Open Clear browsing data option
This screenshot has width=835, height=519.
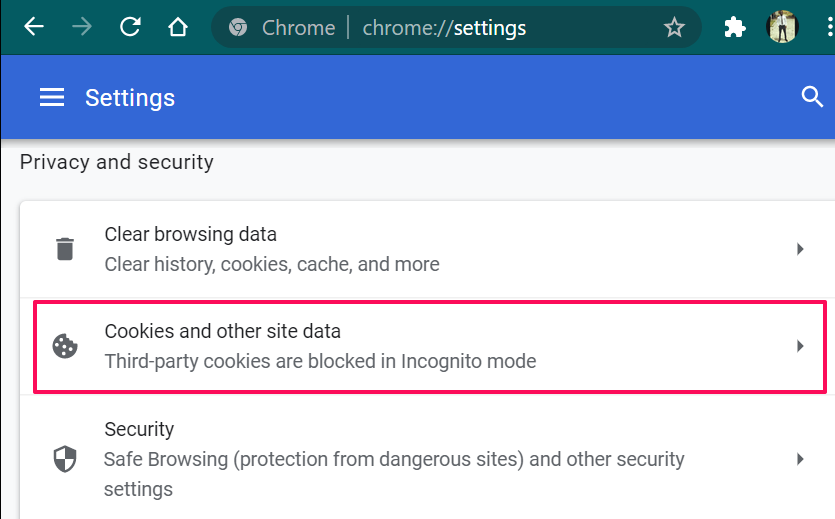272,249
